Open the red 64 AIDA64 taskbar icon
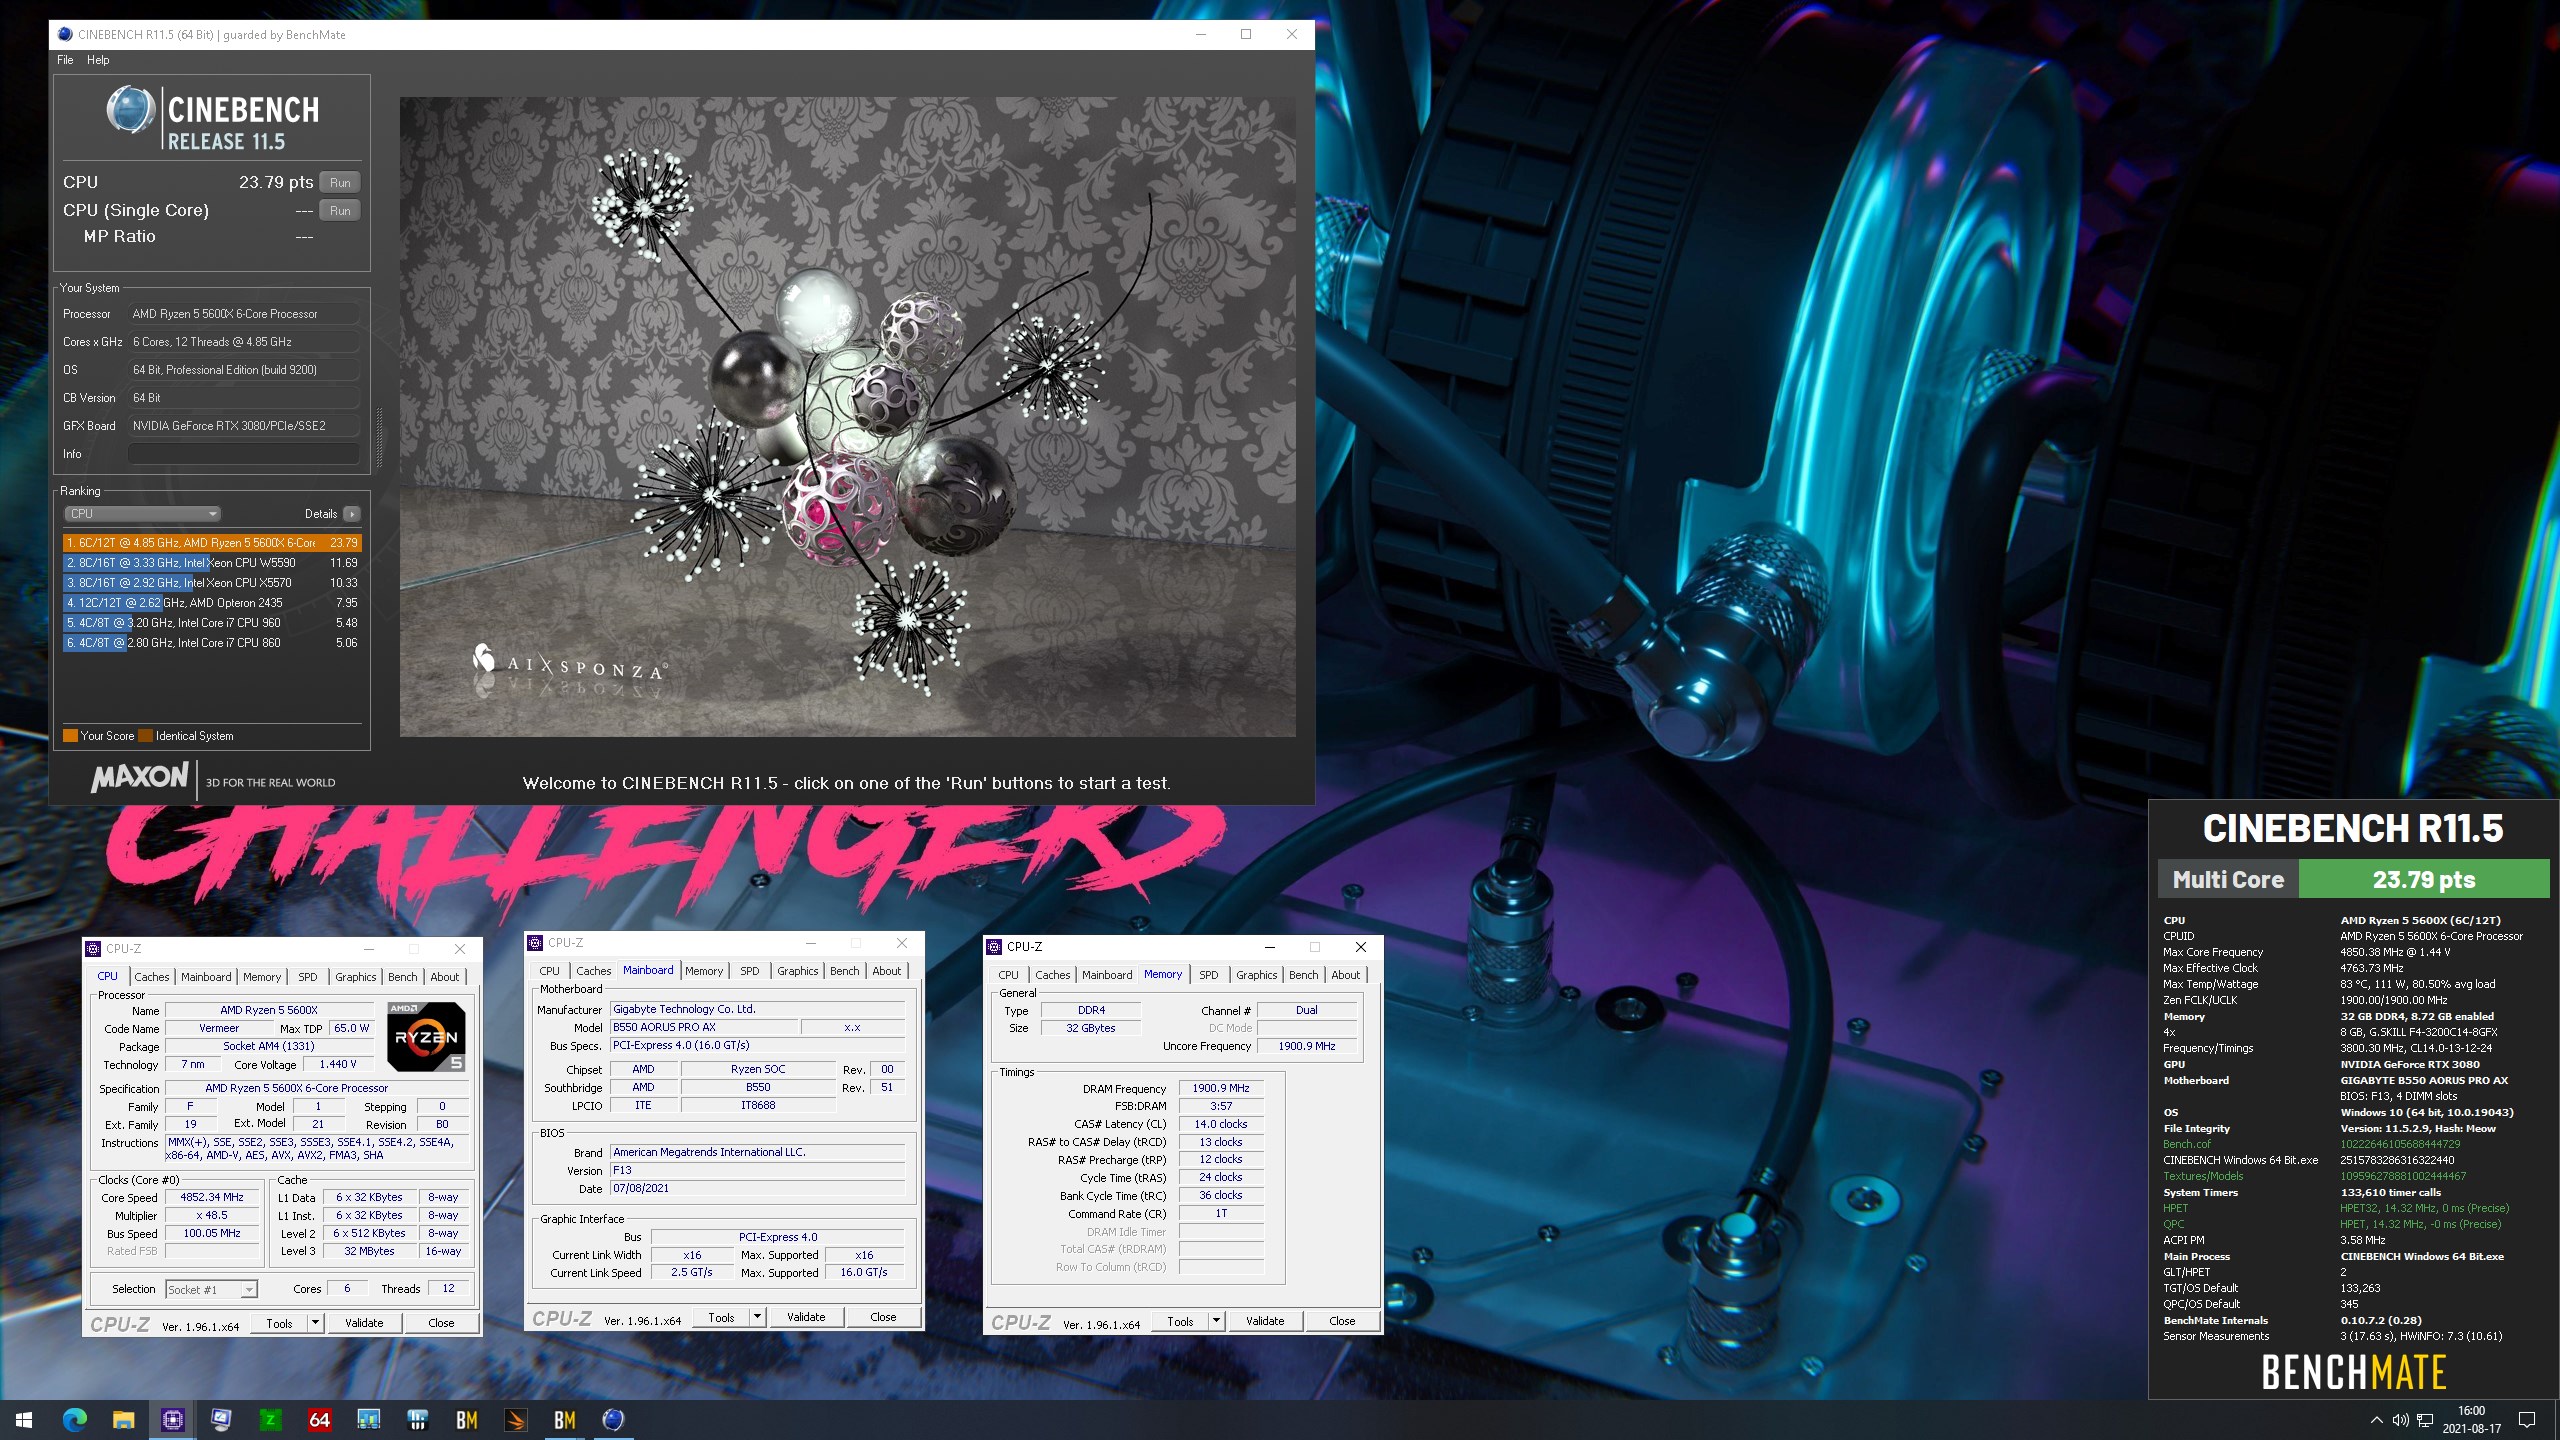This screenshot has height=1440, width=2560. click(x=319, y=1420)
